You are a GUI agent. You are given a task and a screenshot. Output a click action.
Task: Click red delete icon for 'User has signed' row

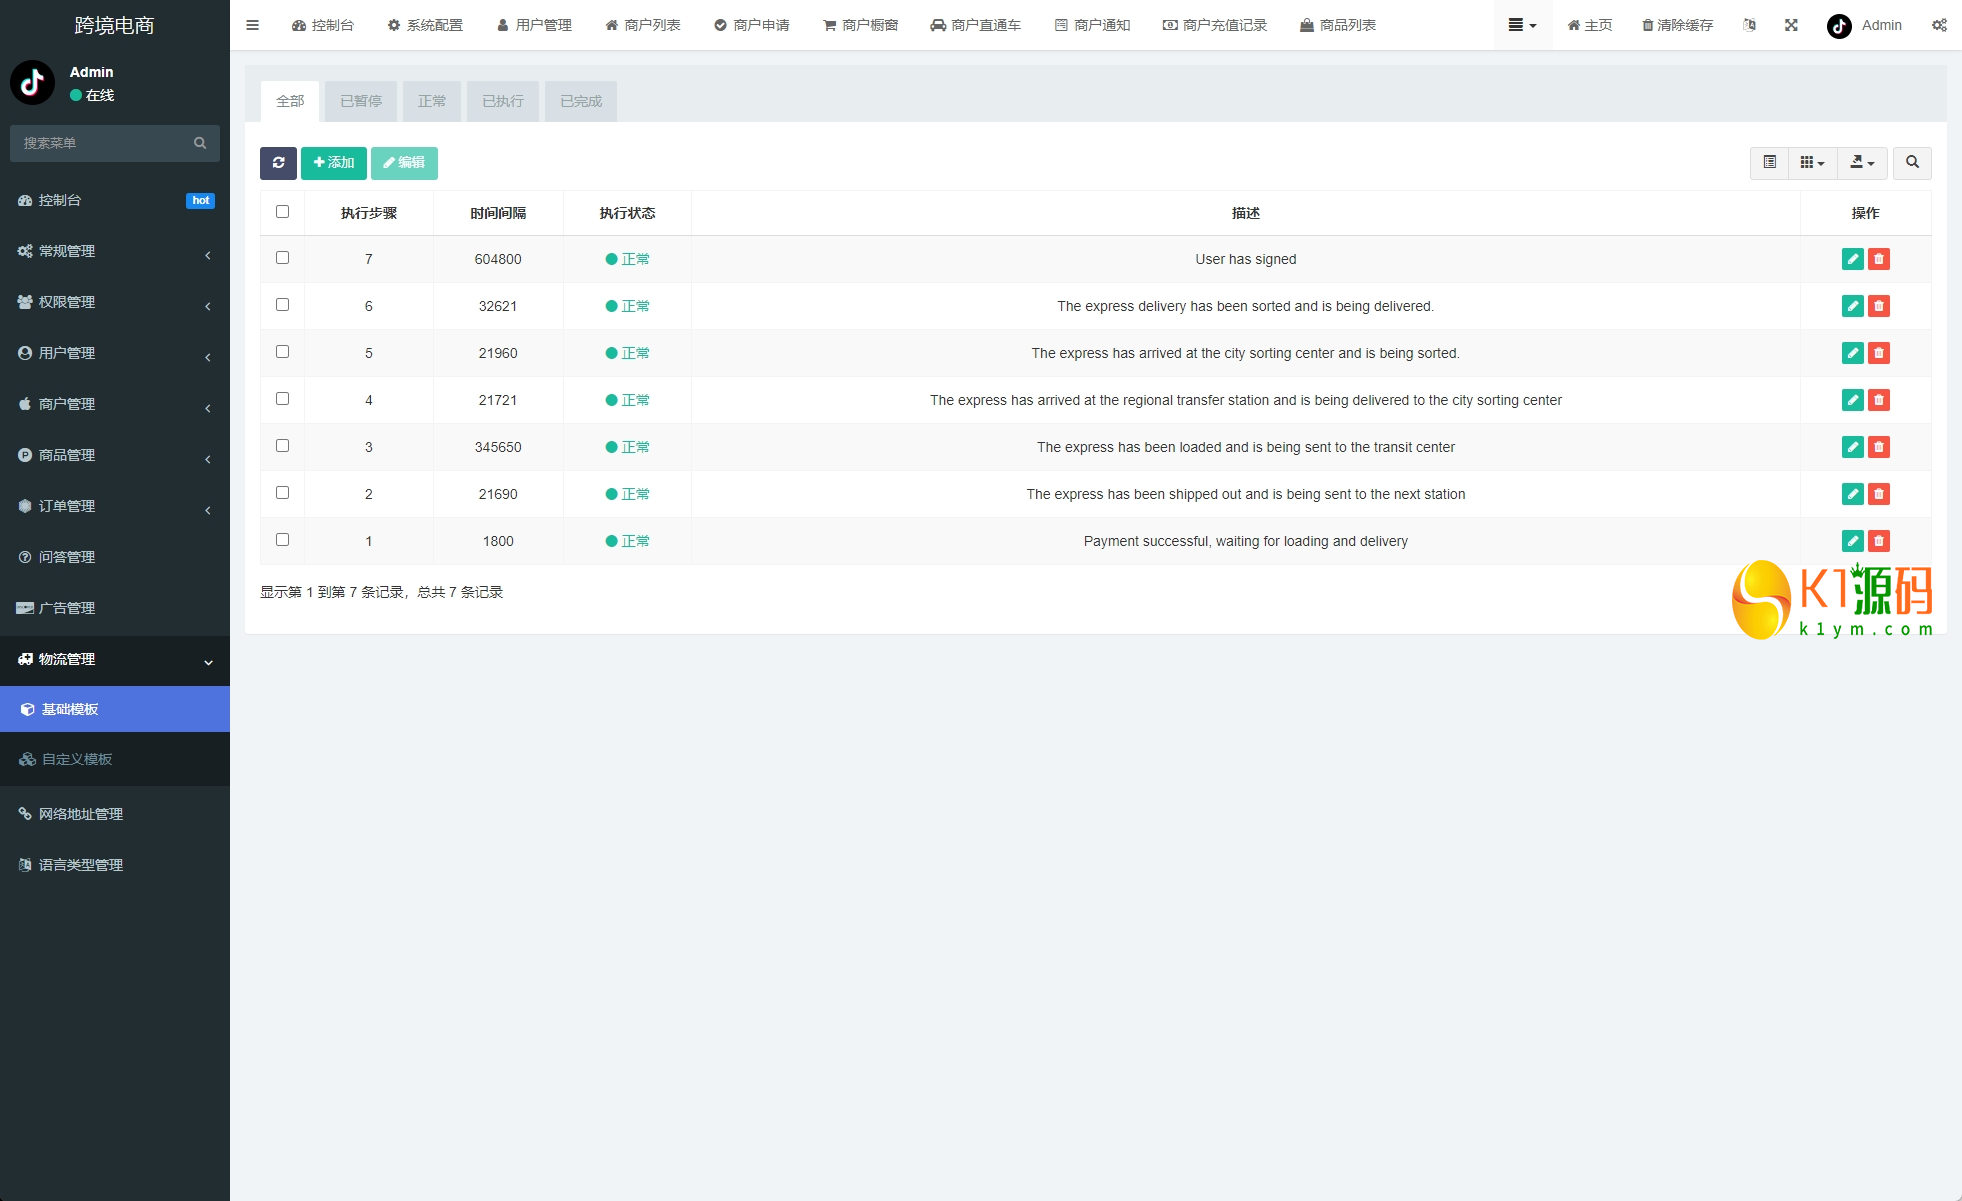point(1879,259)
